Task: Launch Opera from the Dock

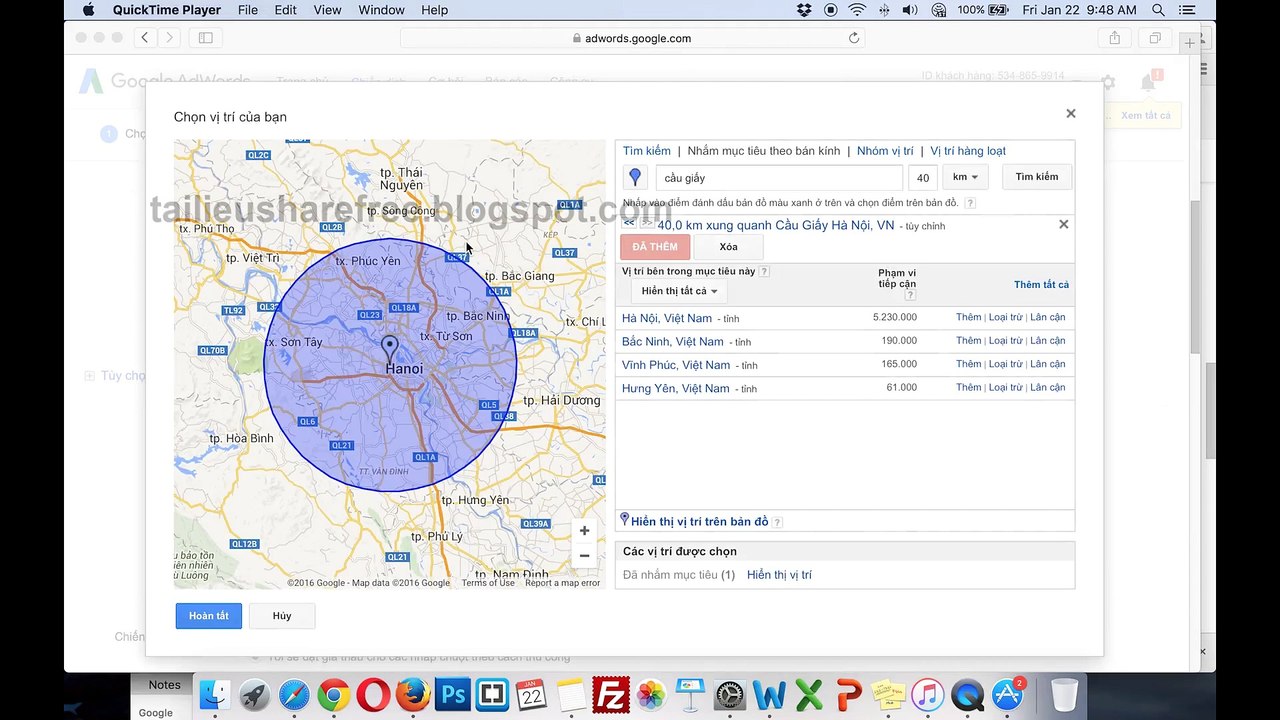Action: click(374, 694)
